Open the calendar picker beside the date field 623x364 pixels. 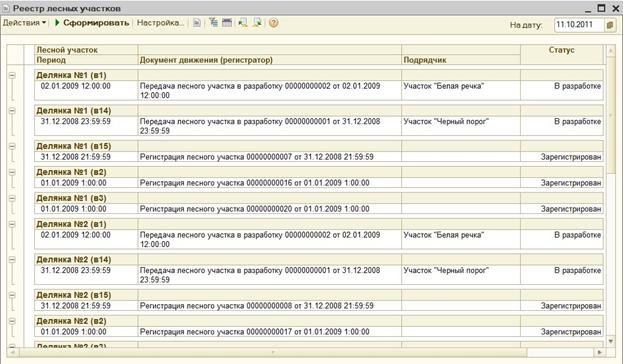[610, 25]
